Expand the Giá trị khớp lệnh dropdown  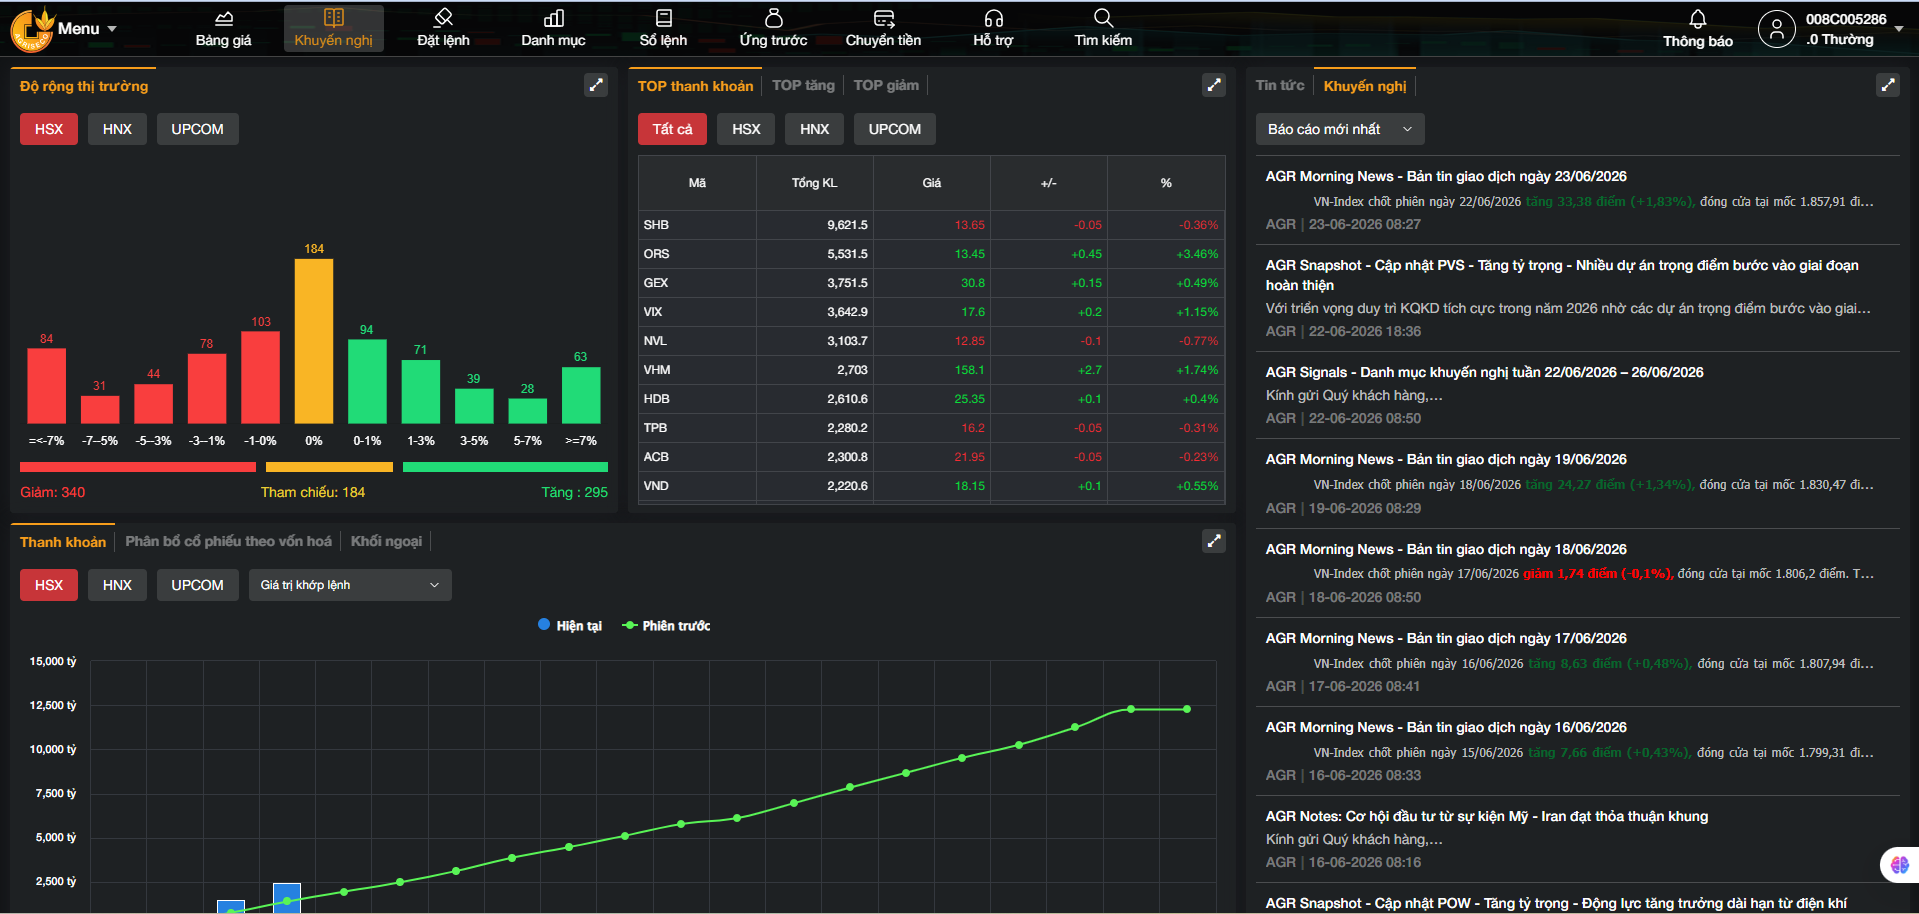coord(350,585)
